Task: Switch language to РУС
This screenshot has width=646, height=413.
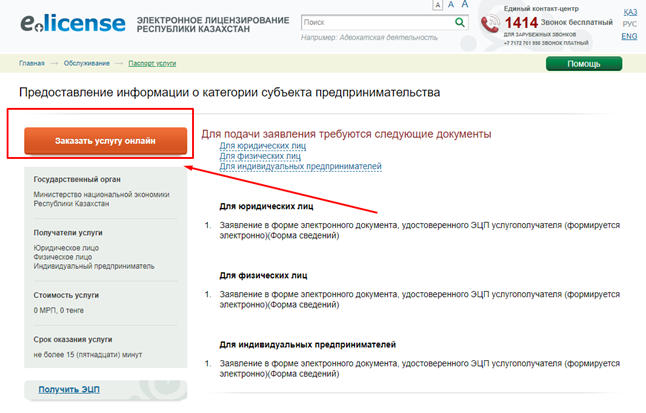Action: coord(629,24)
